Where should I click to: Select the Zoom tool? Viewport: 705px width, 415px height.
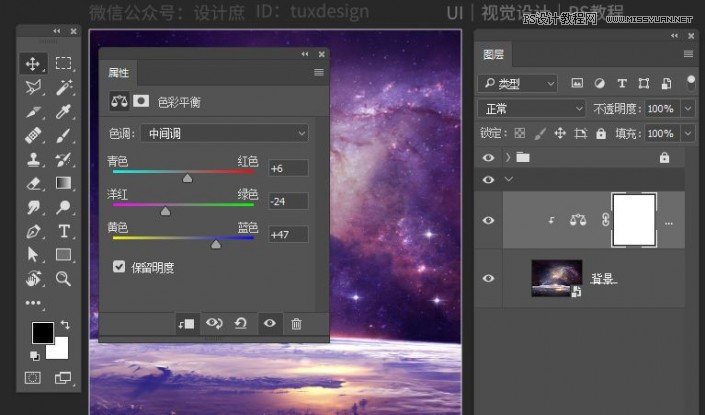tap(63, 279)
